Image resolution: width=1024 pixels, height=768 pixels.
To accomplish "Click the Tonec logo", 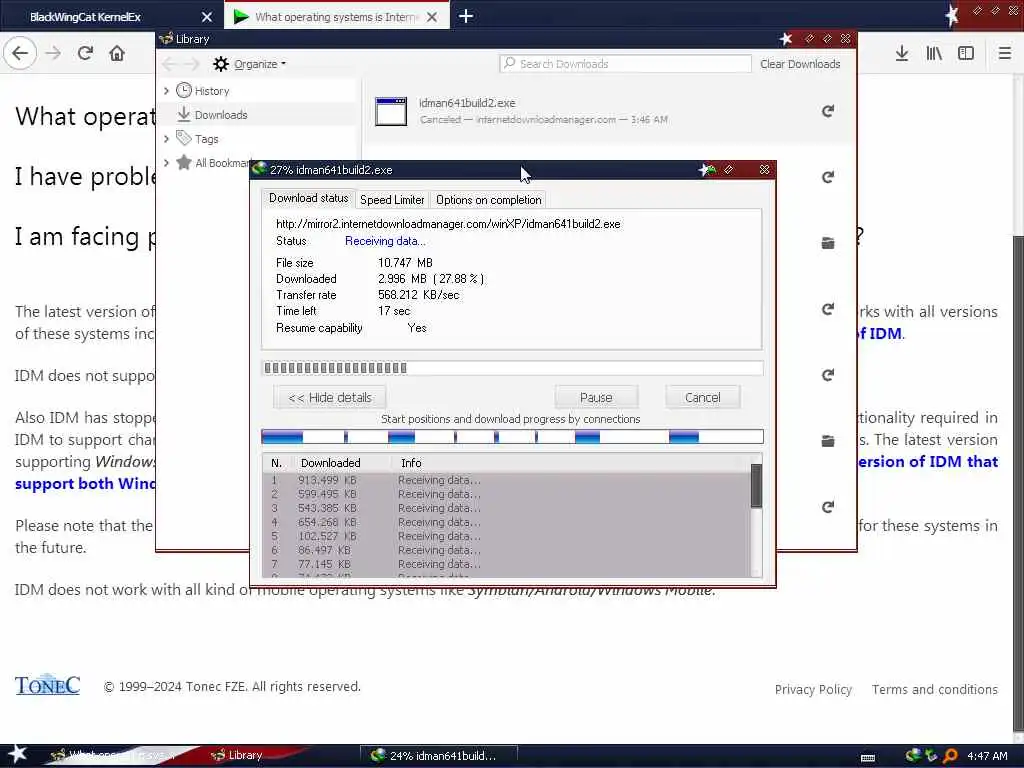I will 47,684.
